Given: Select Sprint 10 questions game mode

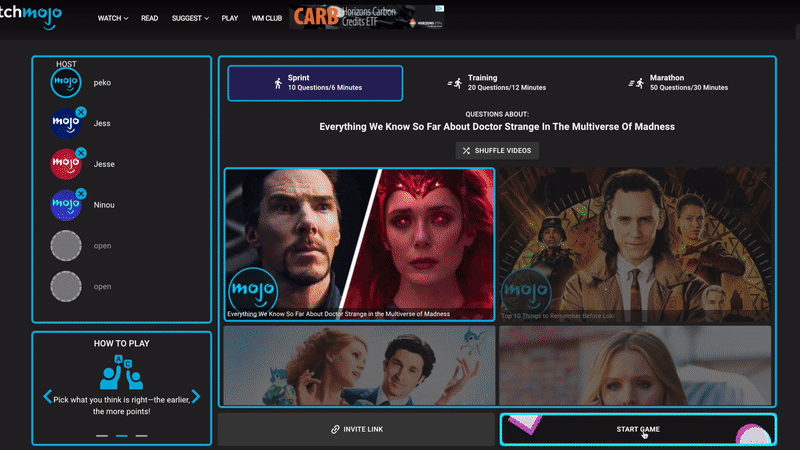Looking at the screenshot, I should point(315,83).
